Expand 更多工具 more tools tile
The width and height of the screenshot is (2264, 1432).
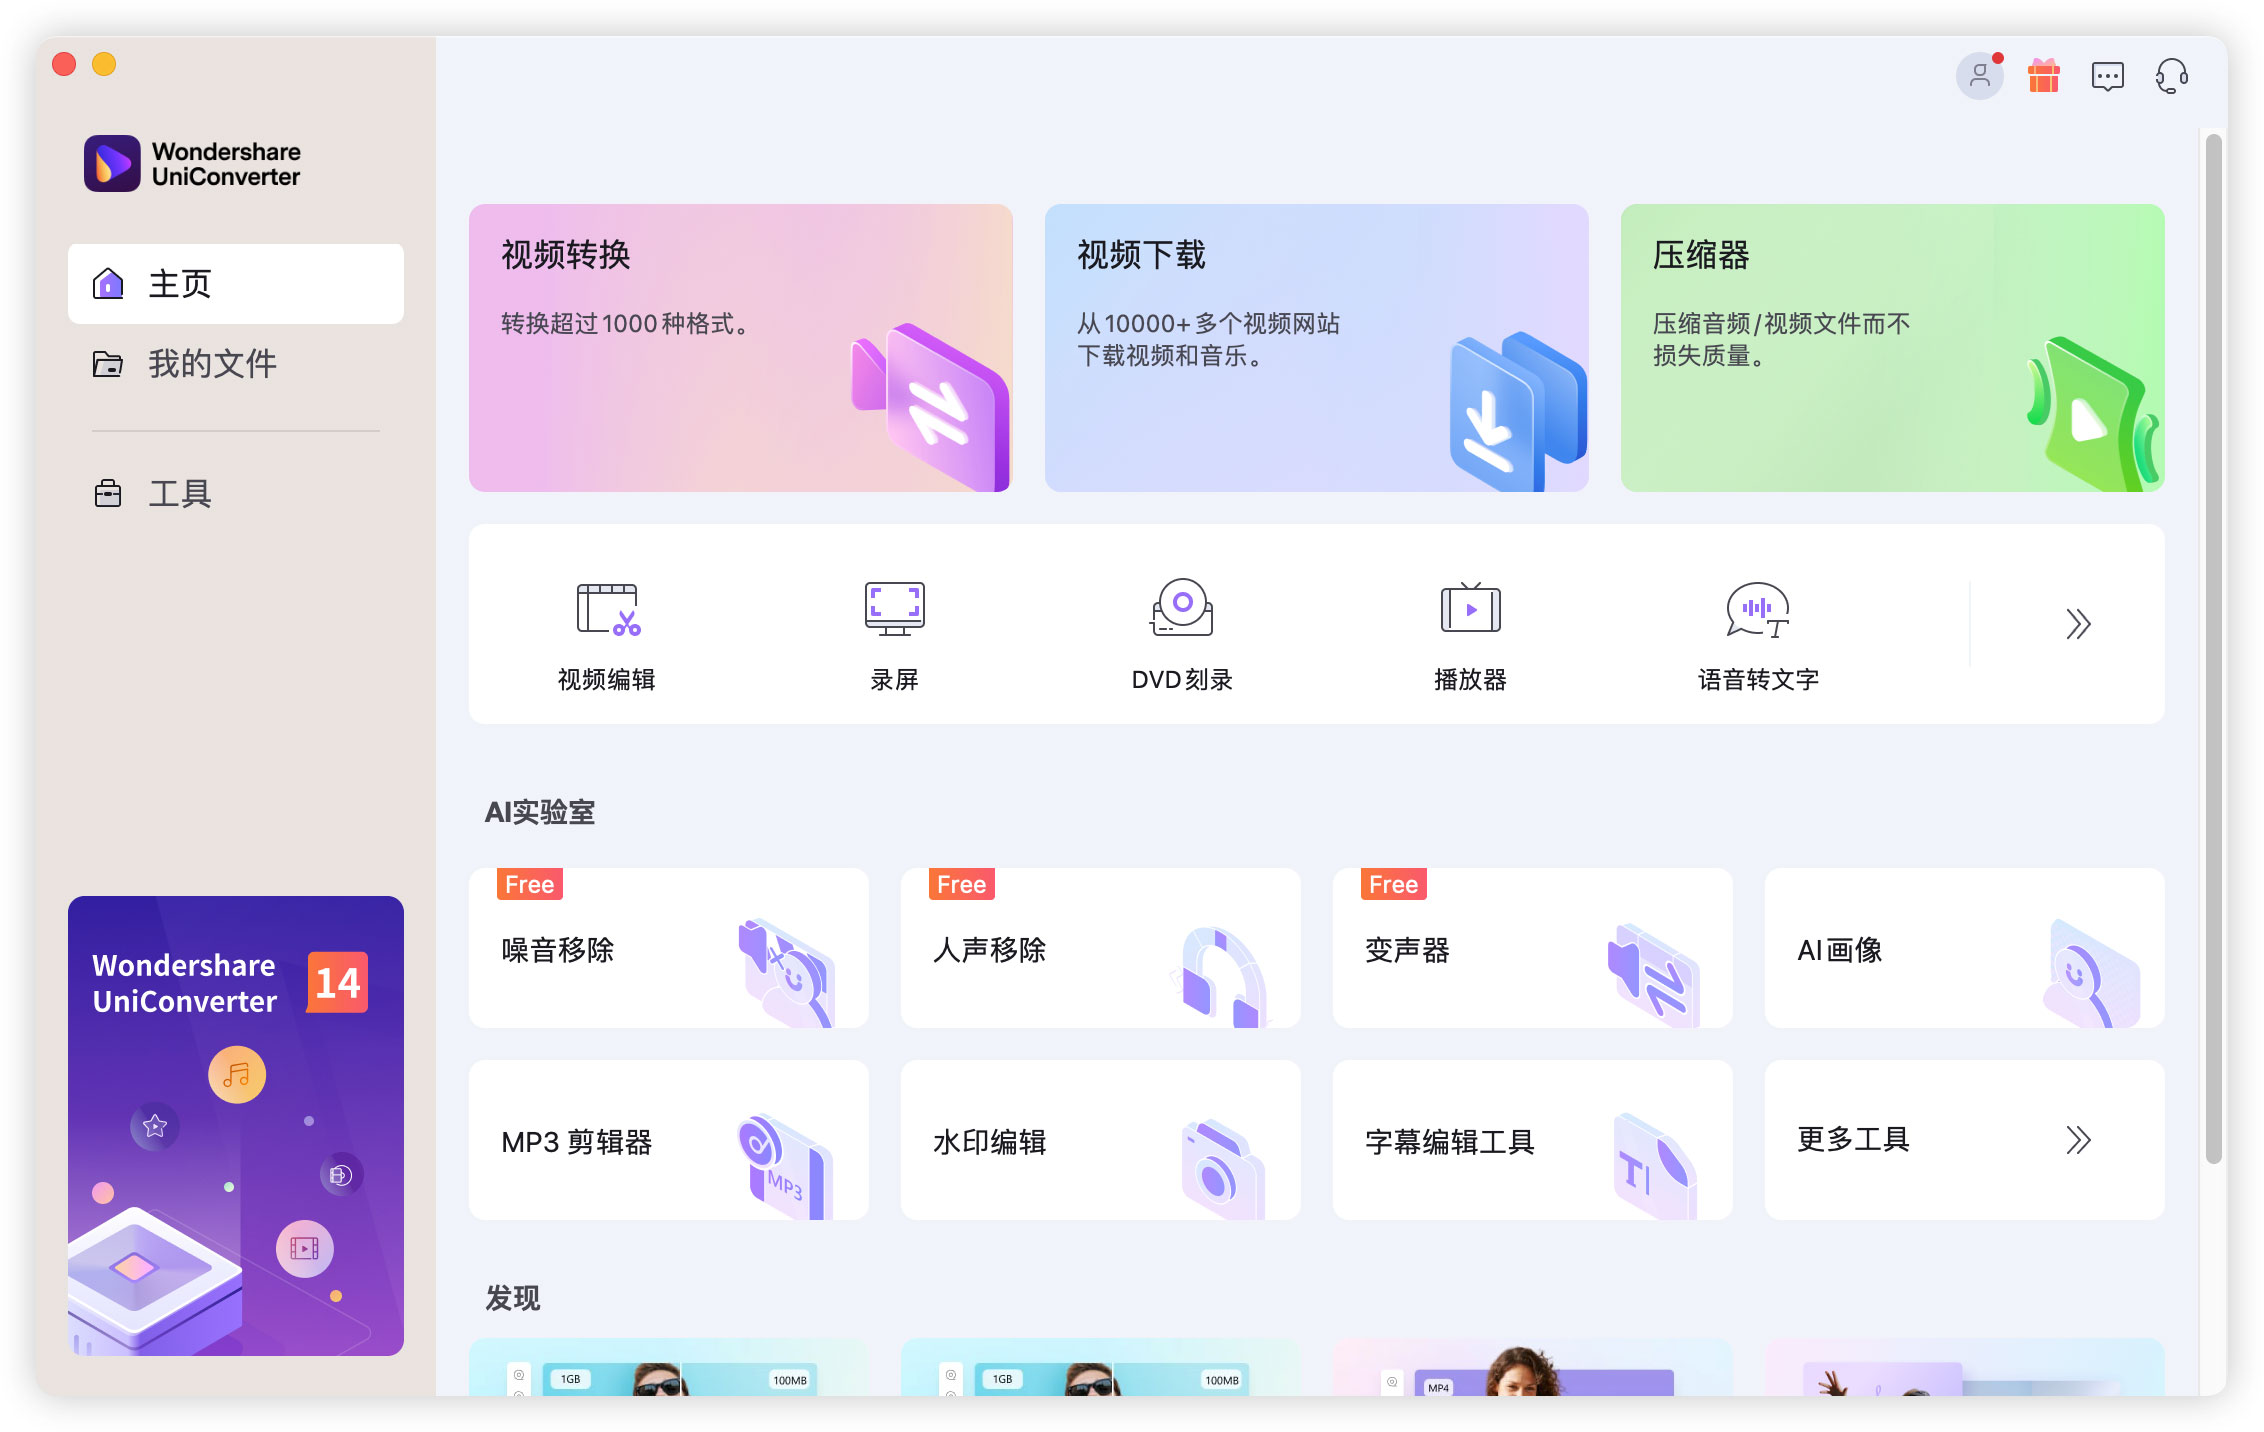coord(1965,1140)
